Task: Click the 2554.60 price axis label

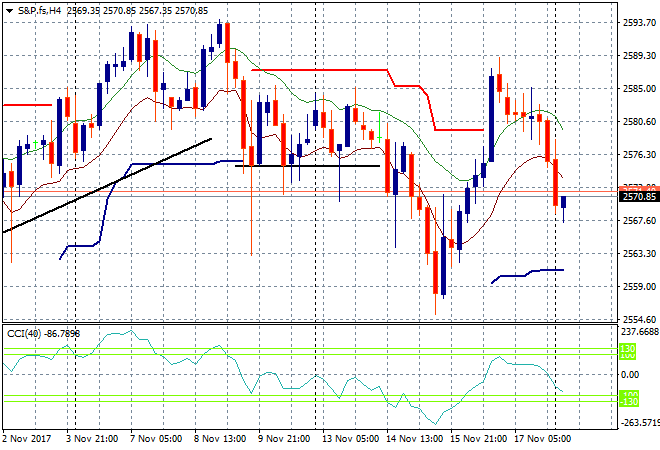Action: coord(639,320)
